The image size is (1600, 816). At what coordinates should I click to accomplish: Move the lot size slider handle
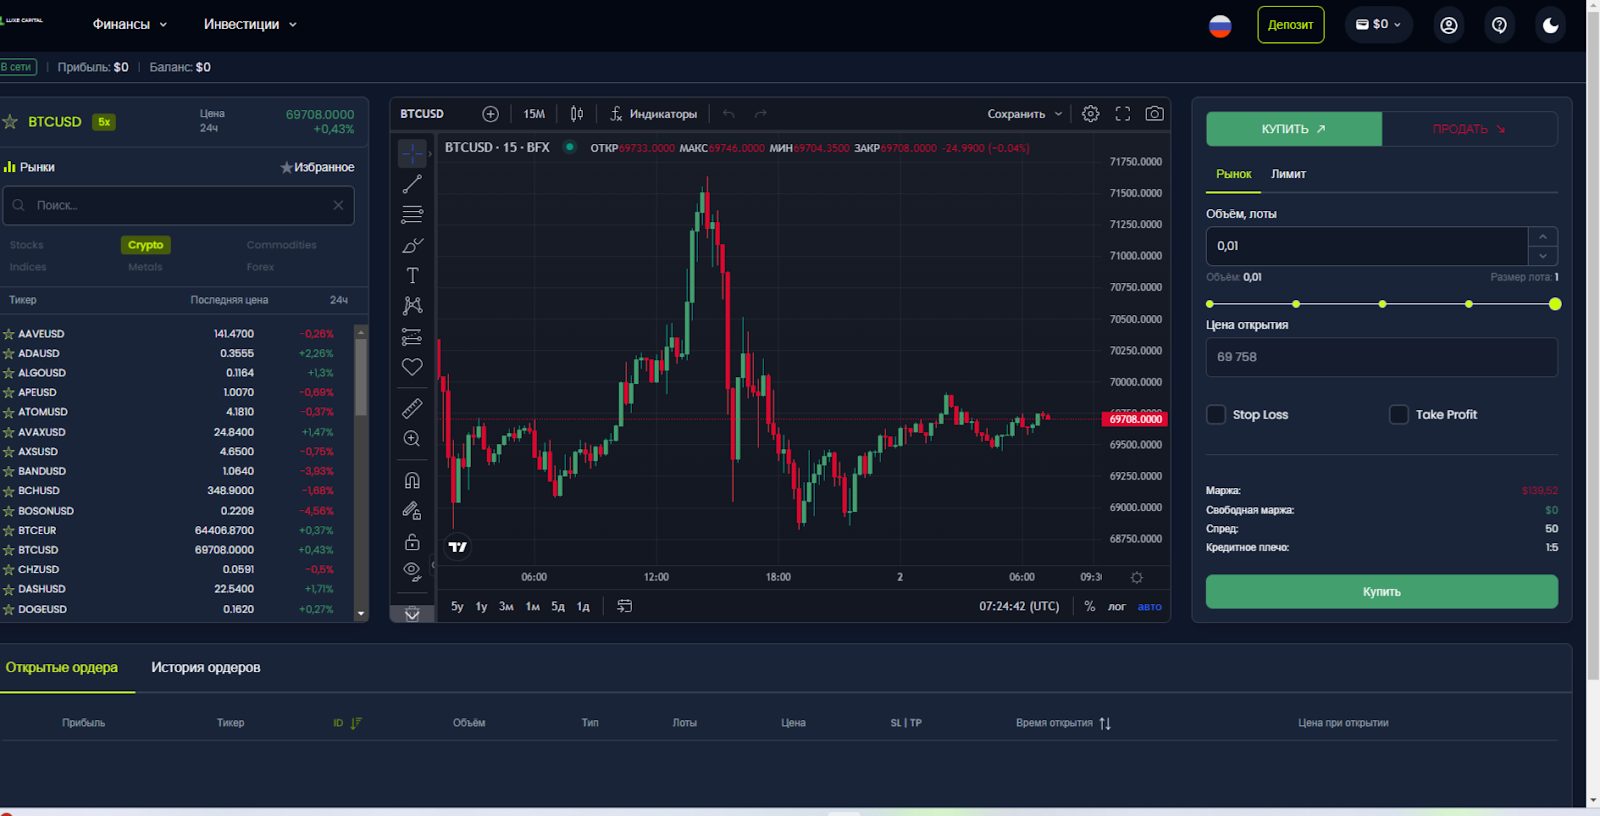pos(1555,304)
